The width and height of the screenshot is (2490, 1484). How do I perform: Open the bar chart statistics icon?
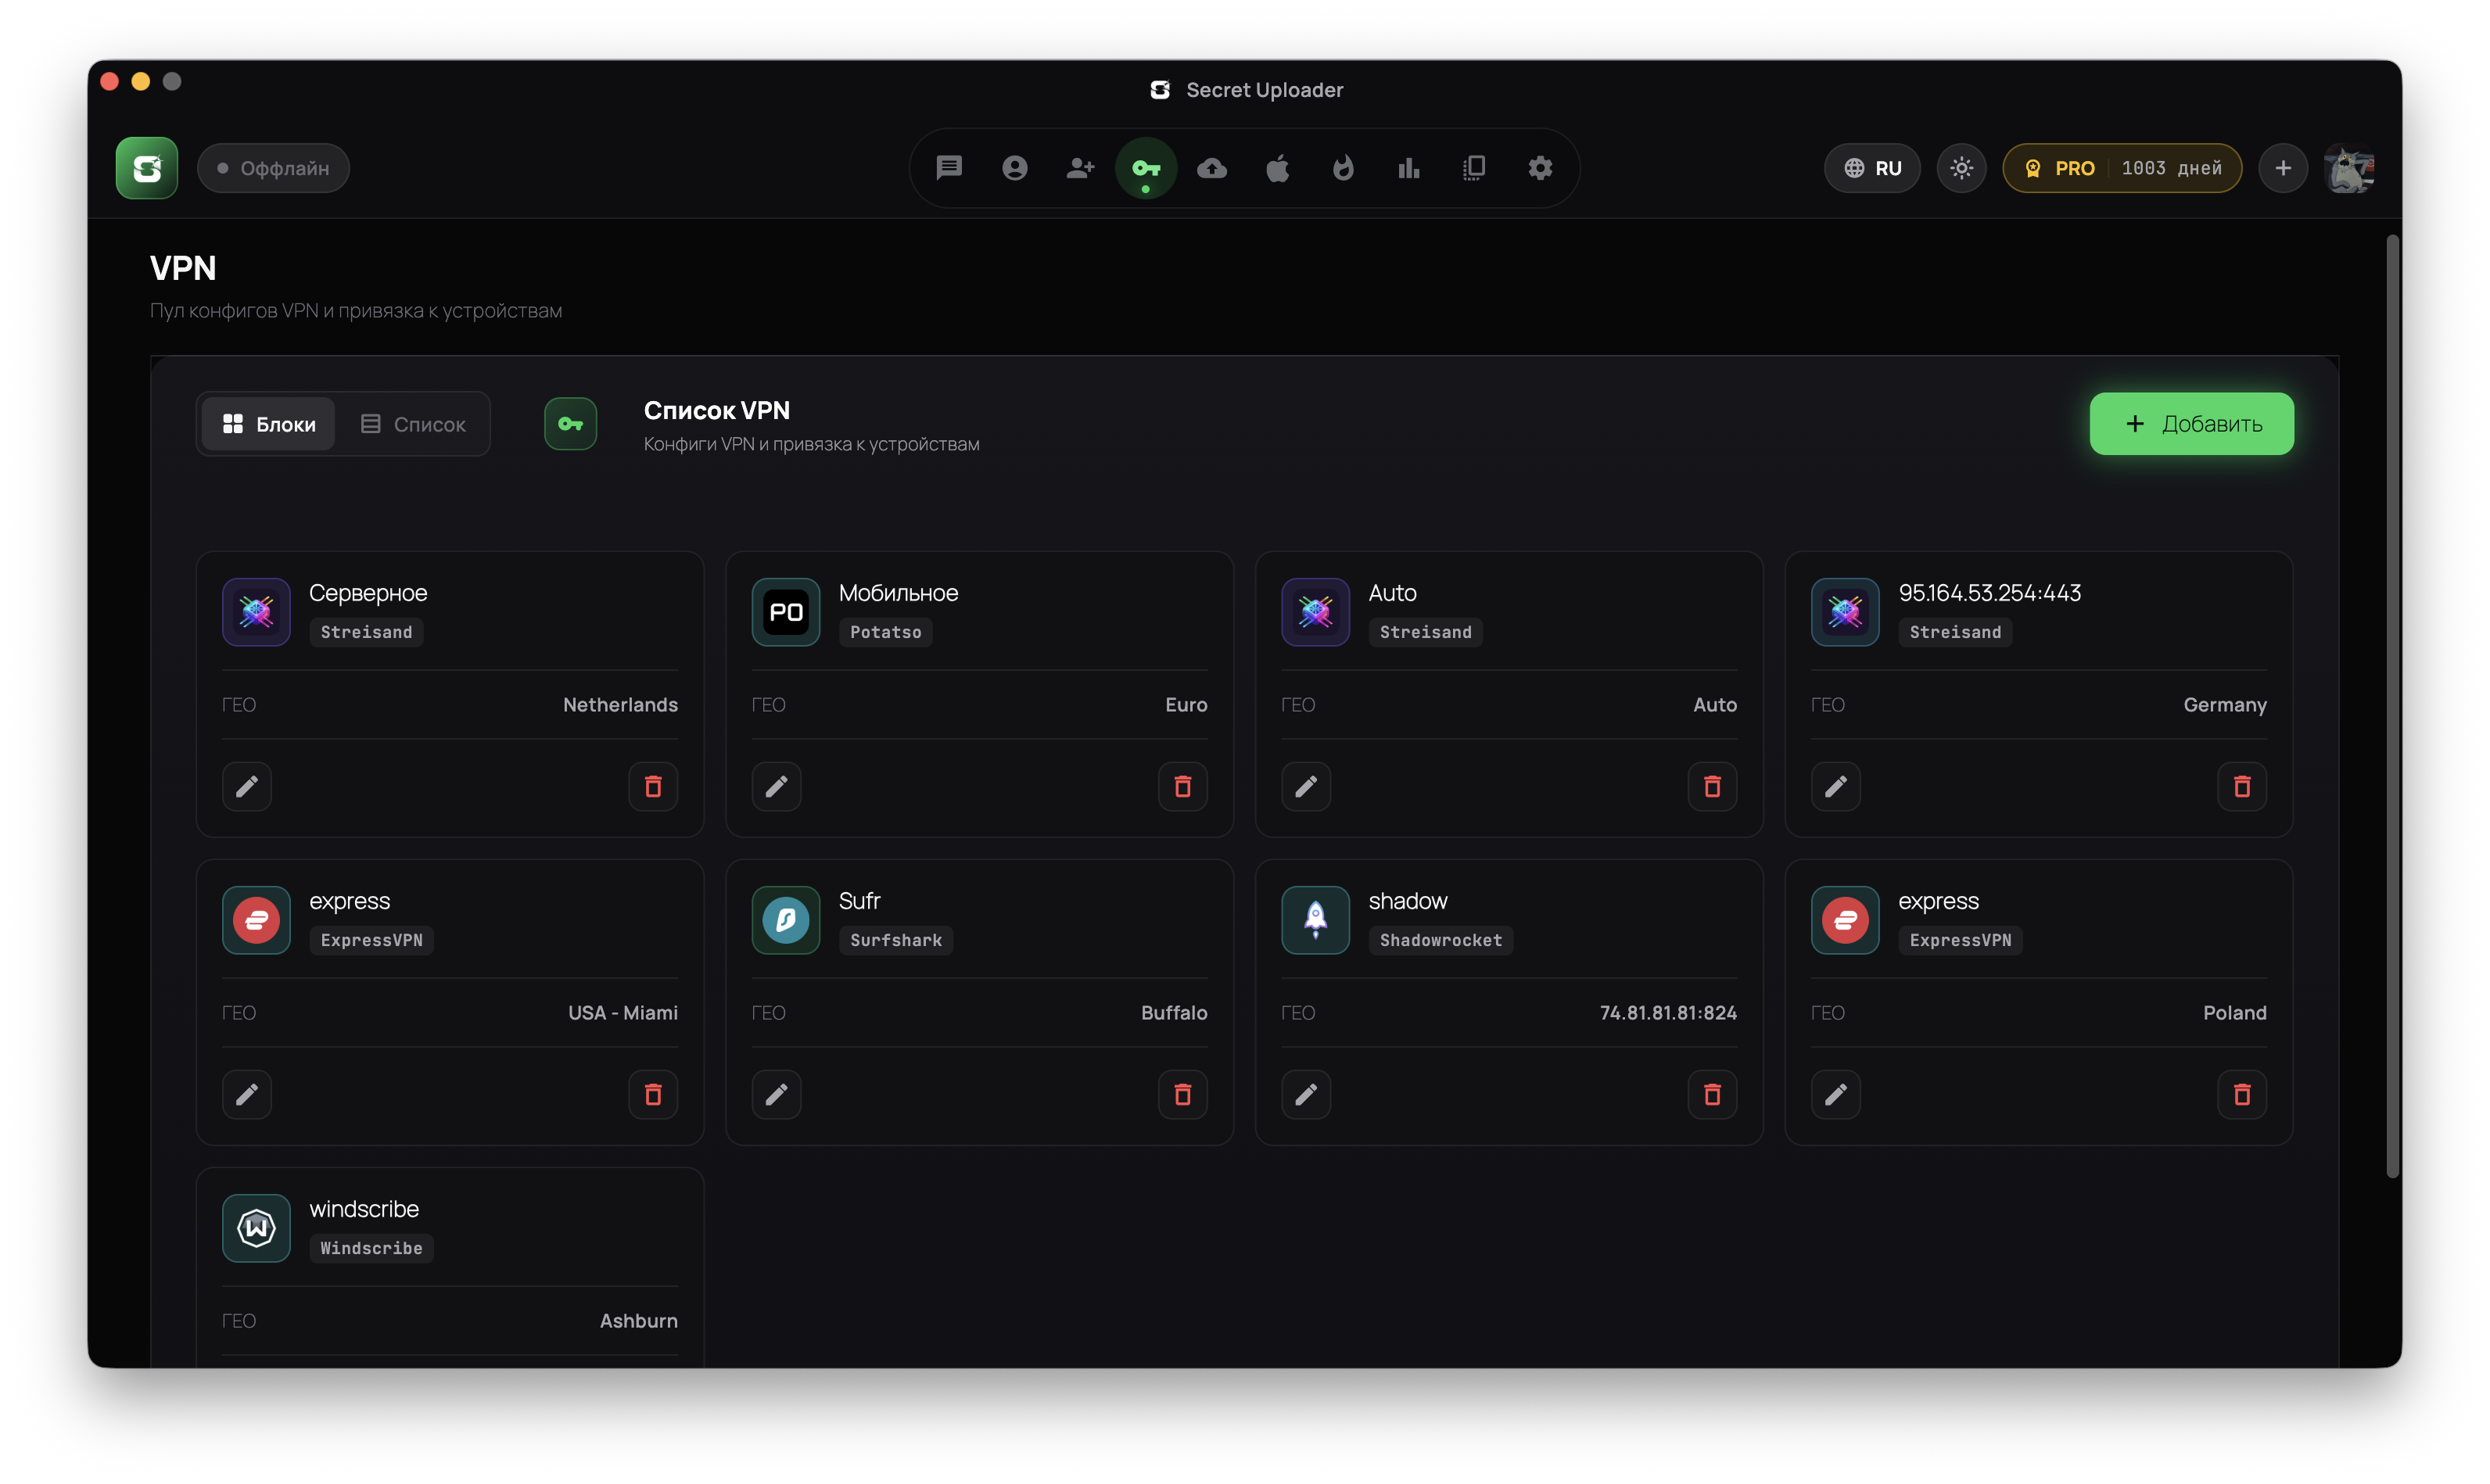tap(1409, 168)
